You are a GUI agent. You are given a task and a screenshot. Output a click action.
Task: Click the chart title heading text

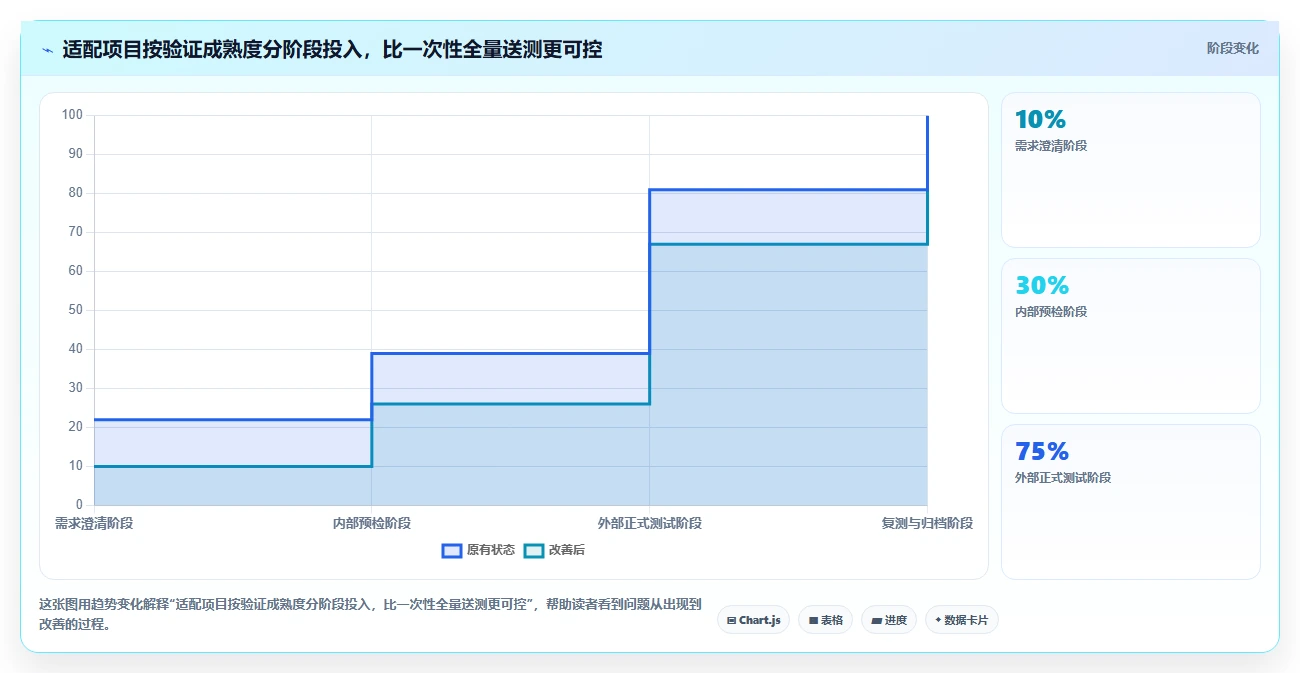[332, 49]
